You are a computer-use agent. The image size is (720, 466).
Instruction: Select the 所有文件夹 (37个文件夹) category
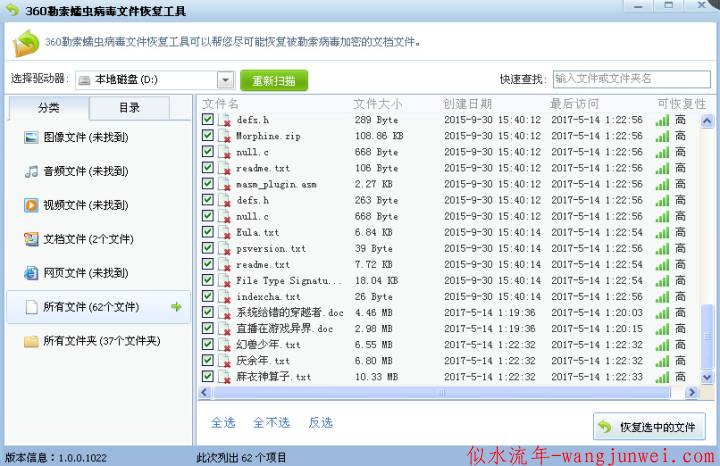coord(98,341)
